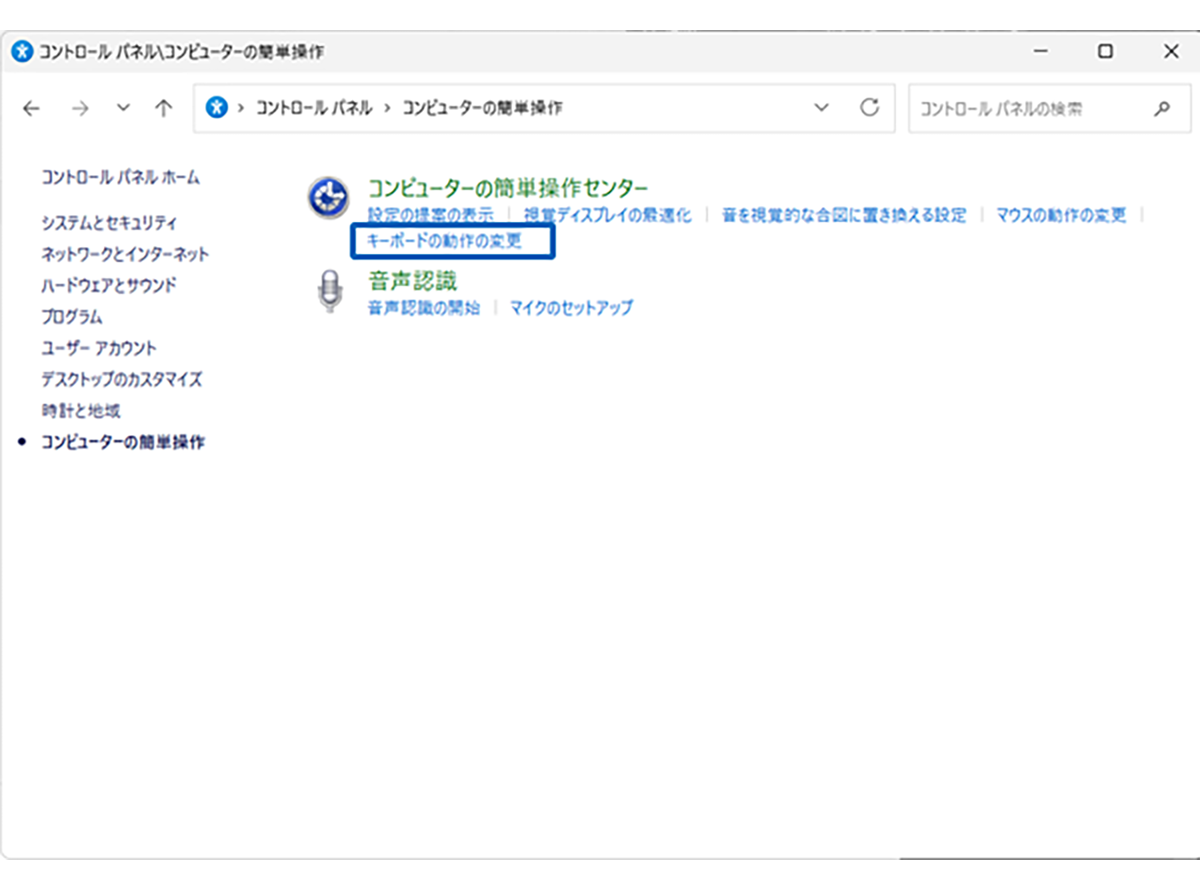Go back using the back arrow
1200x890 pixels.
point(31,107)
